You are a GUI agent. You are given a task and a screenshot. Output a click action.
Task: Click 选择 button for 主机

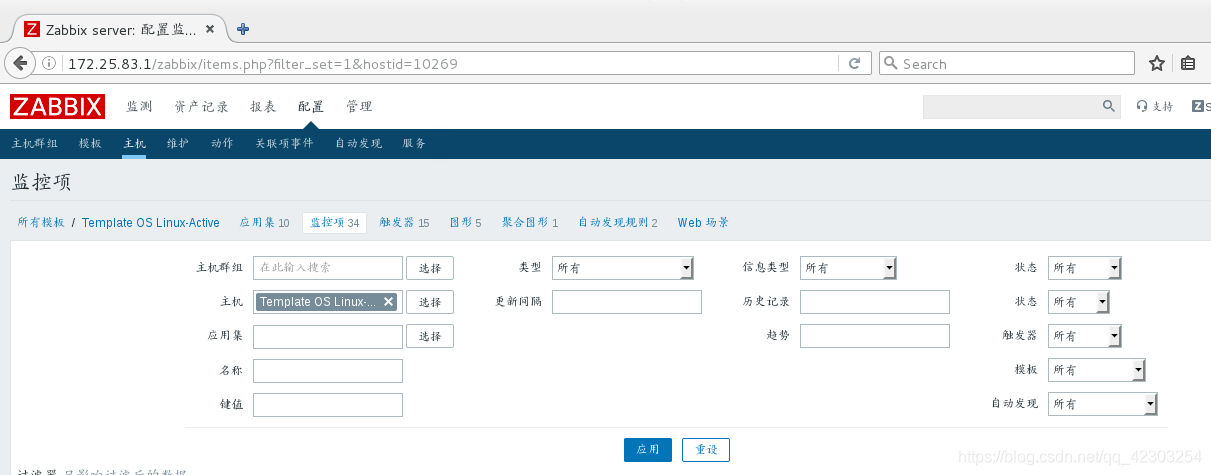click(x=430, y=302)
